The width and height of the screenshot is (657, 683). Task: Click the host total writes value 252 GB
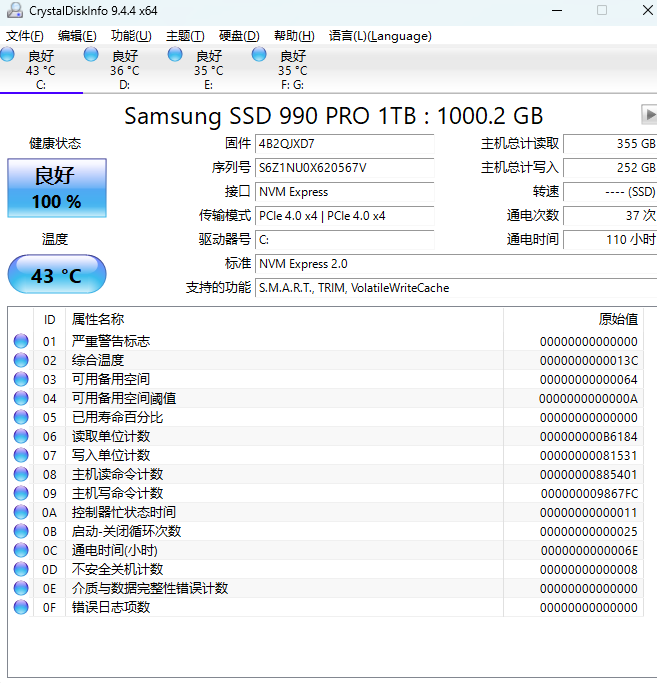[610, 168]
